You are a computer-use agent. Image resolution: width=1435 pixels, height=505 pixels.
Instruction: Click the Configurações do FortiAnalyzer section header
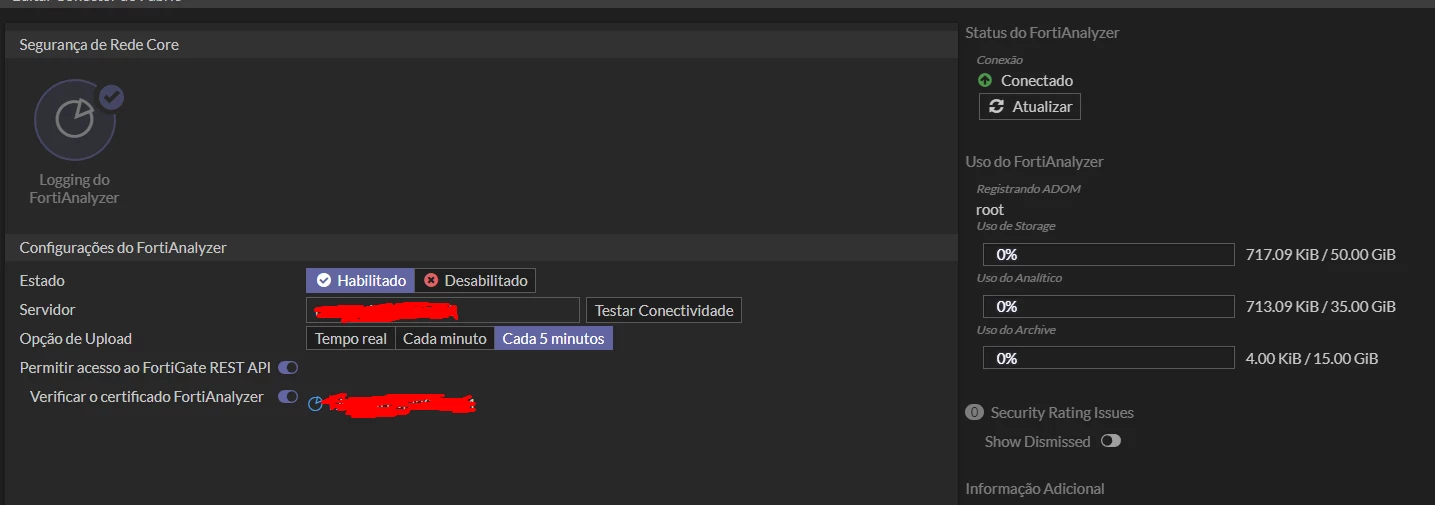(x=481, y=248)
